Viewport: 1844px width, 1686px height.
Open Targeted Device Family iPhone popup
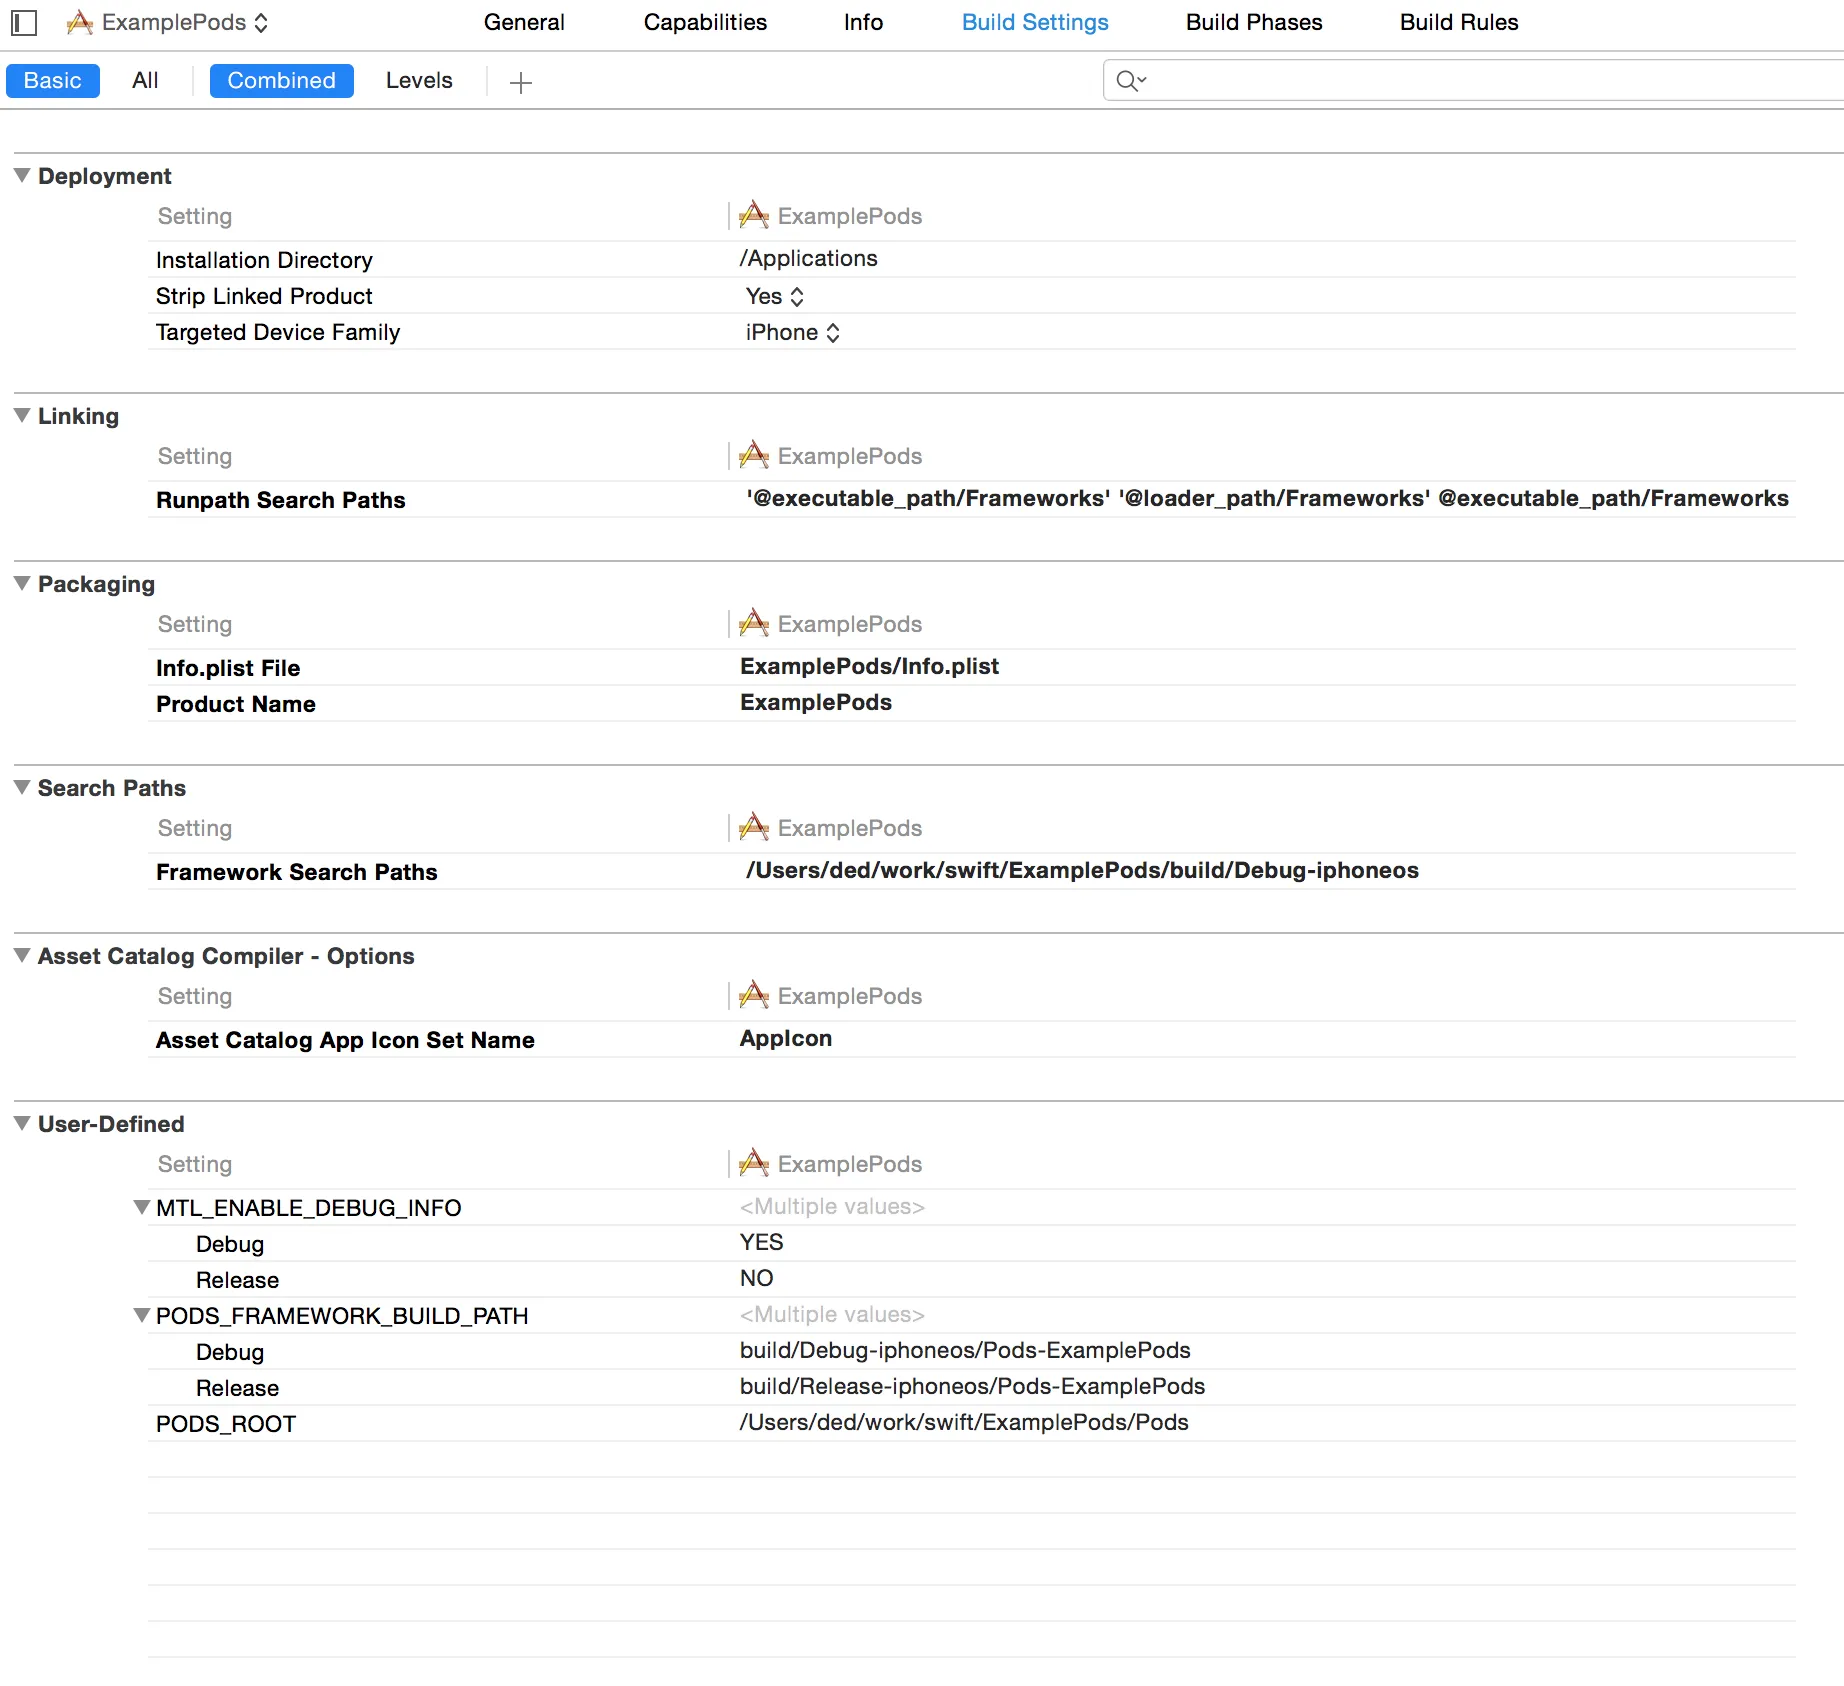click(x=793, y=333)
